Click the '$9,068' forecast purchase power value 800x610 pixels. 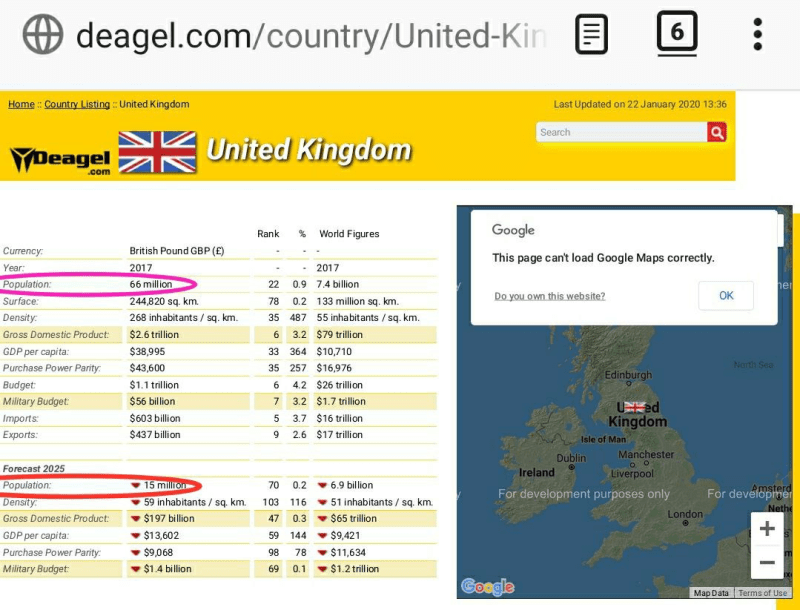click(x=158, y=552)
